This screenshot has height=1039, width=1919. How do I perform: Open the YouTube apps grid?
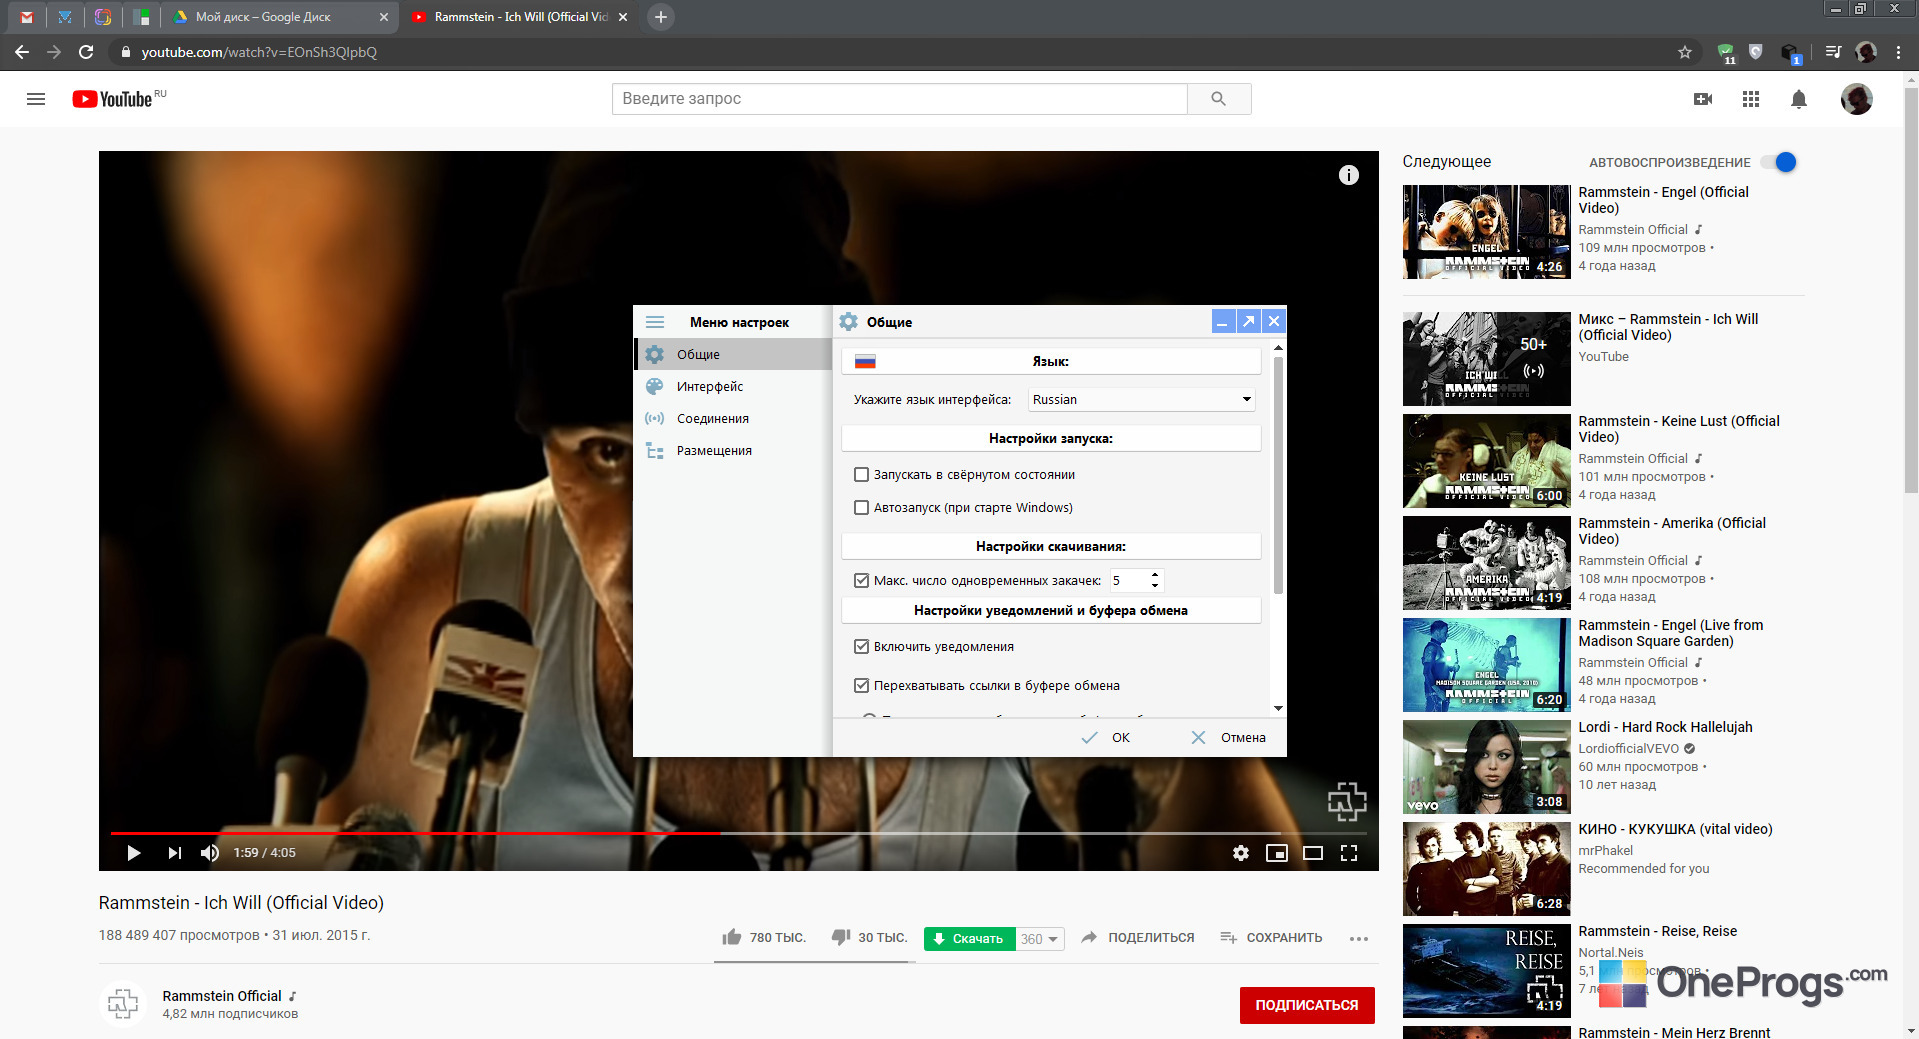(x=1751, y=99)
